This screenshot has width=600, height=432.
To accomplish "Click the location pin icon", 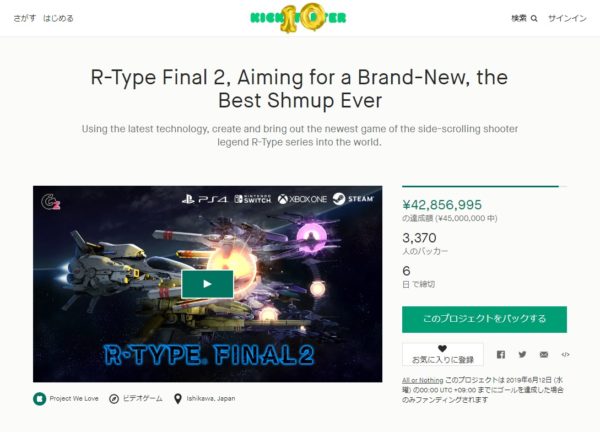I will pos(178,399).
